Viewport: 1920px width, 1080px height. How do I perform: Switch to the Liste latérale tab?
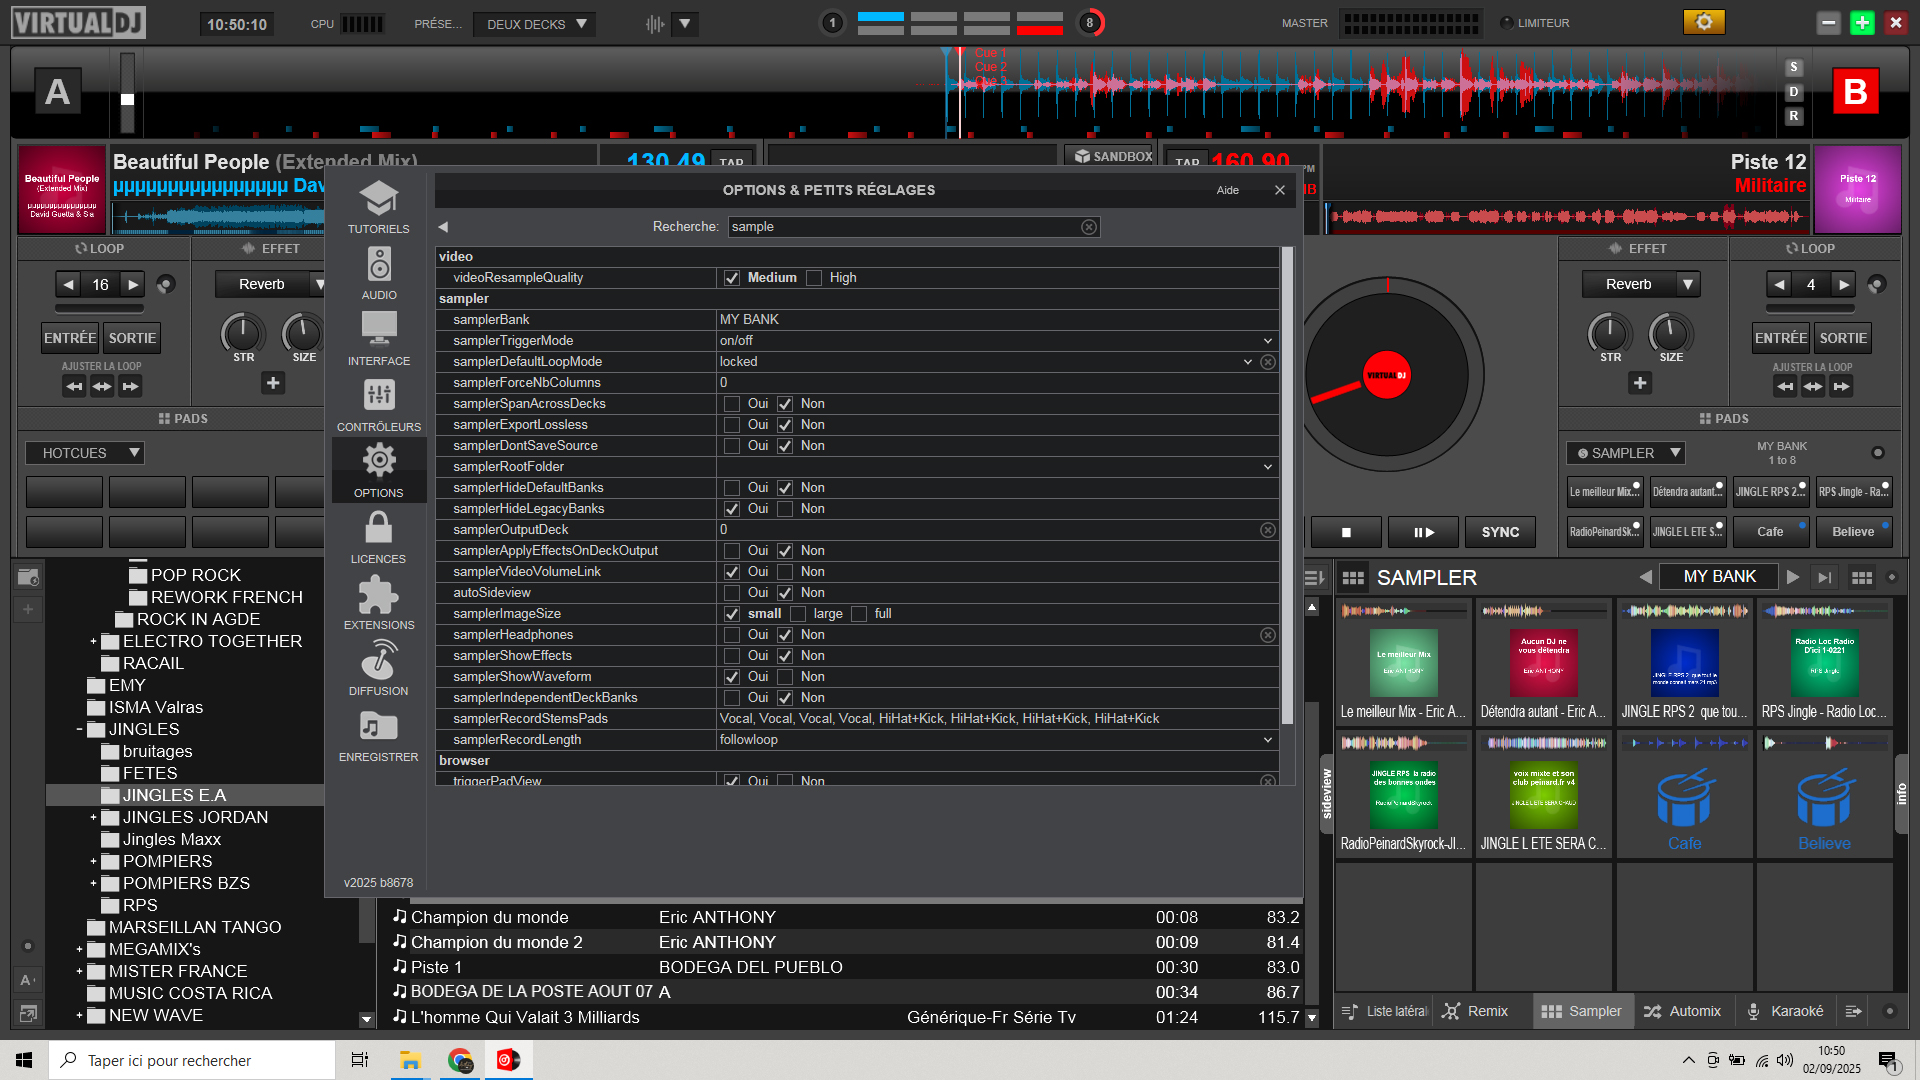1384,1011
